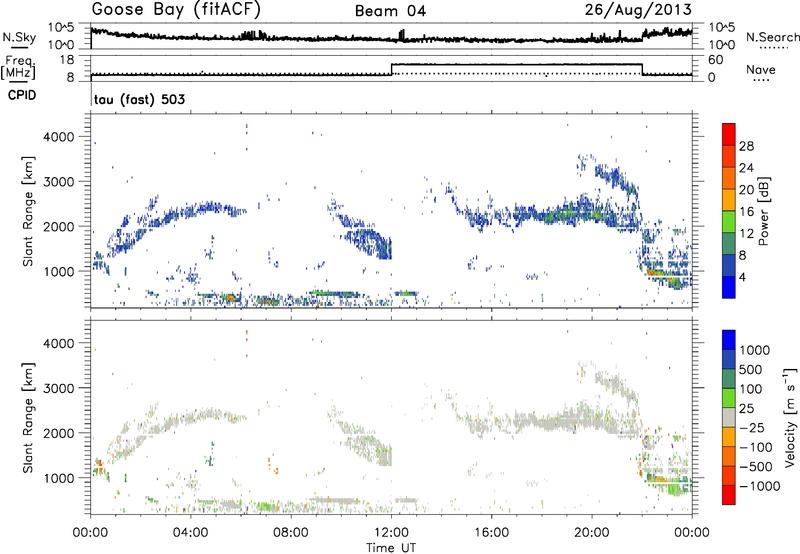Click the 'tau (fast) 503' text

[139, 99]
